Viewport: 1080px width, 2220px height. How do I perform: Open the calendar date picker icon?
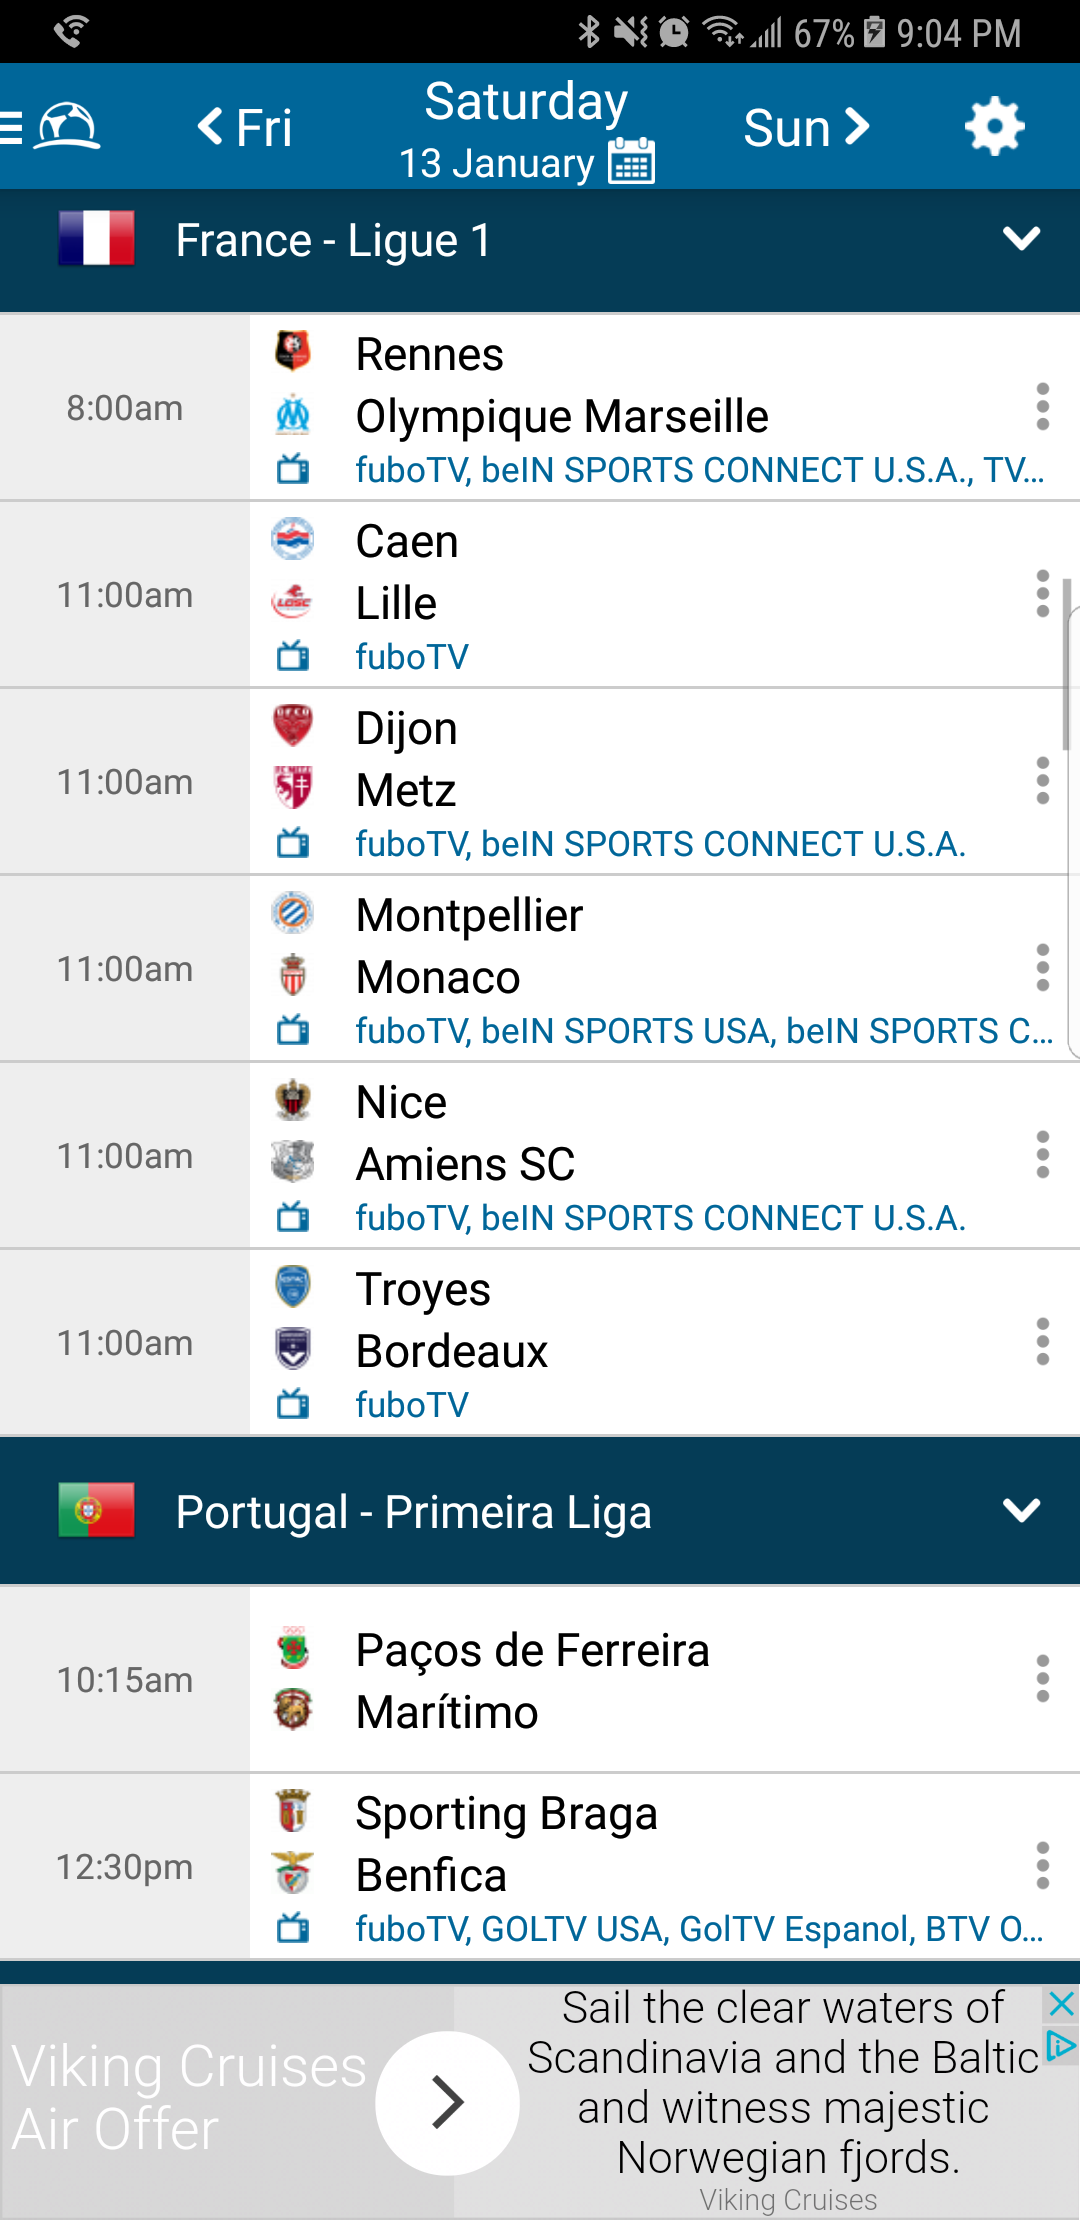pos(632,161)
